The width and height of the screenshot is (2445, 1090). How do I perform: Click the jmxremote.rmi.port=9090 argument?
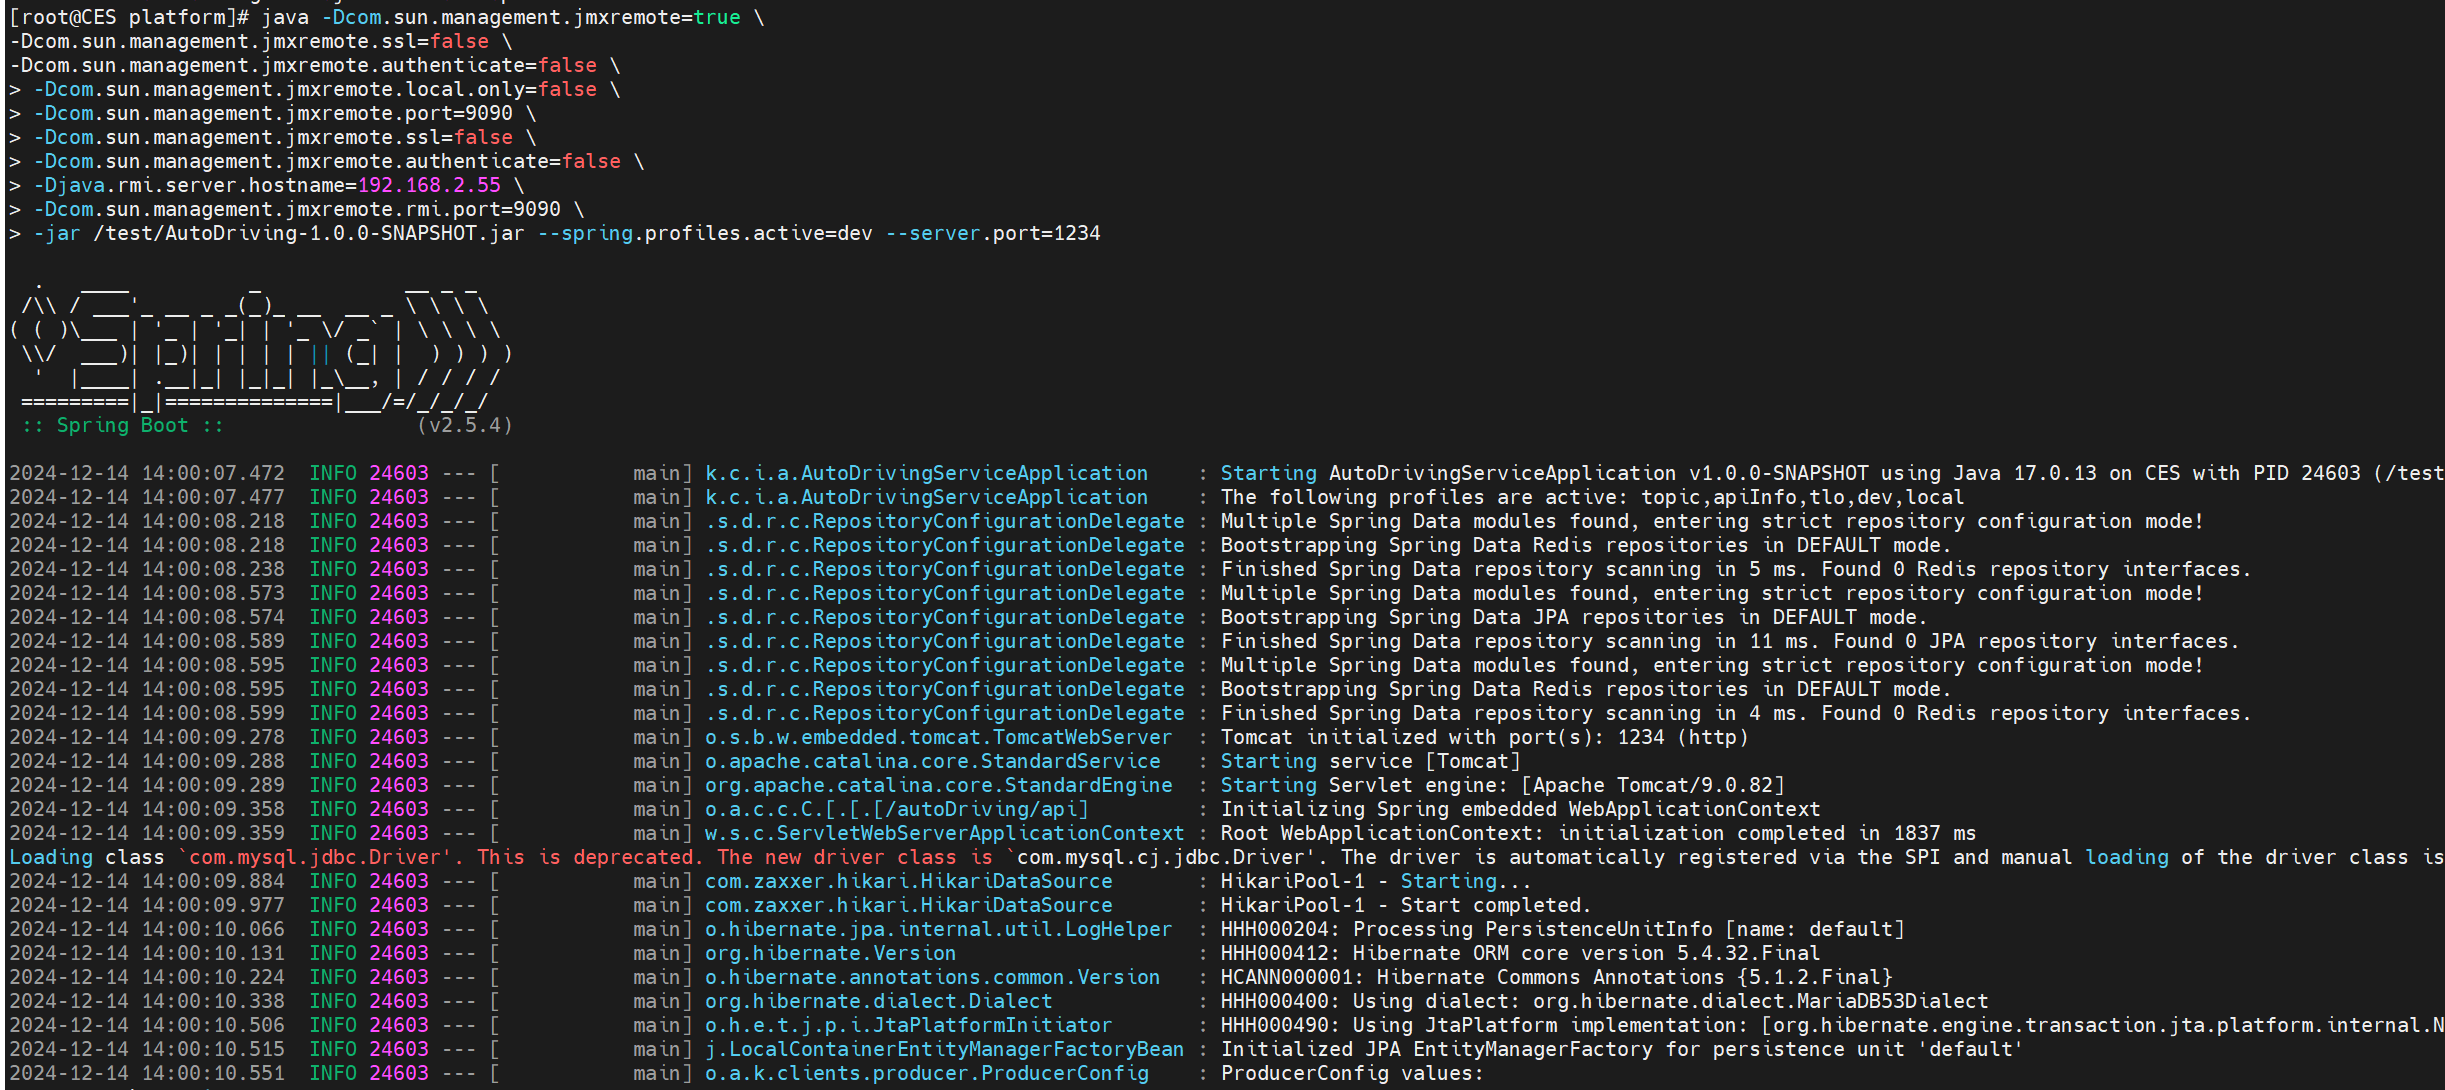(x=422, y=209)
